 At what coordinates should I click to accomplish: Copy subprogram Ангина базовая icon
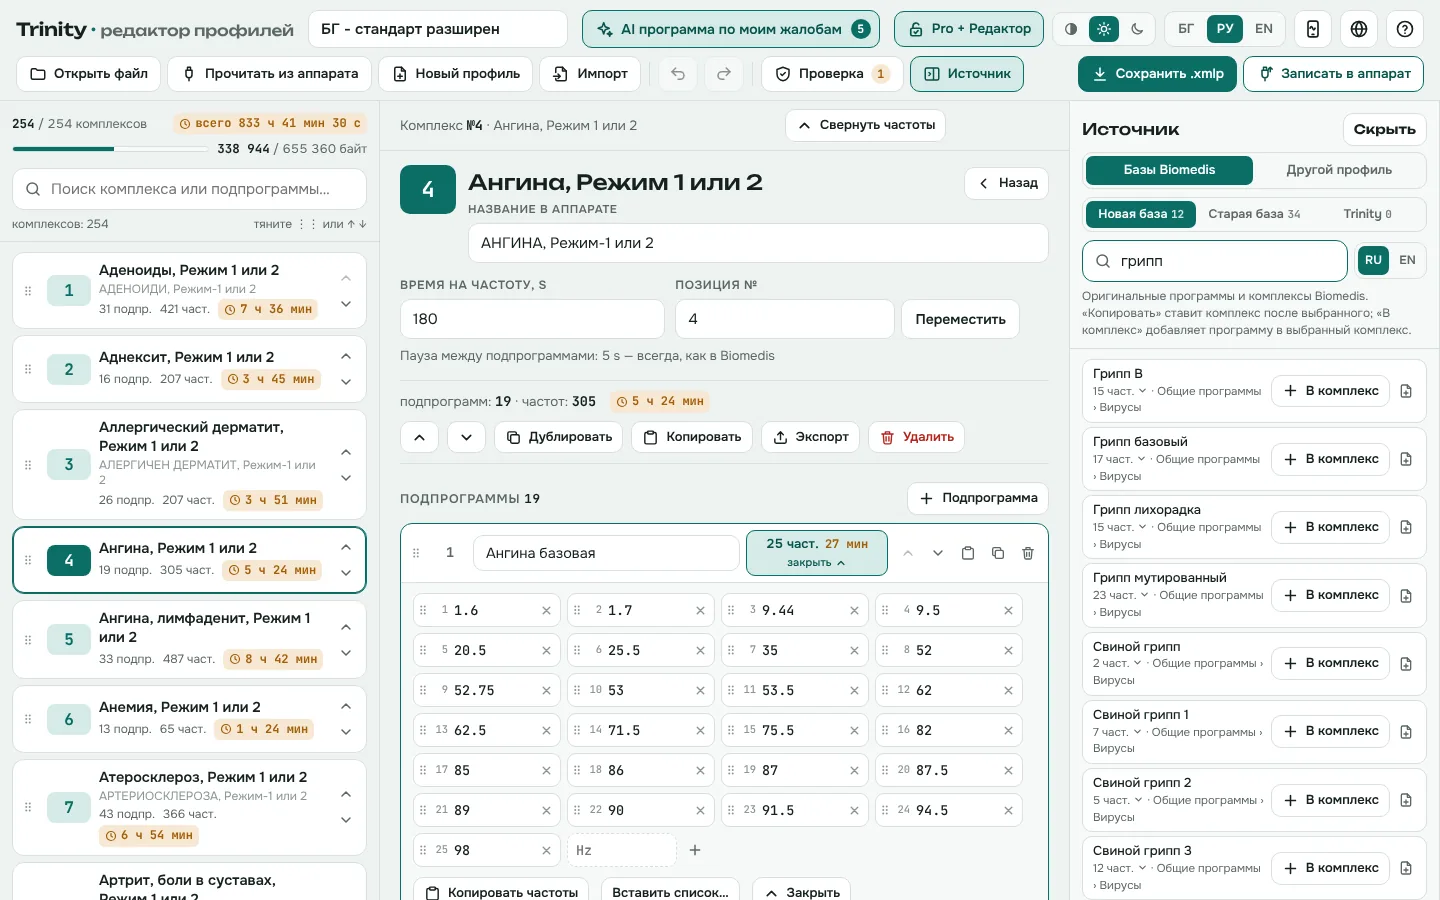coord(967,553)
